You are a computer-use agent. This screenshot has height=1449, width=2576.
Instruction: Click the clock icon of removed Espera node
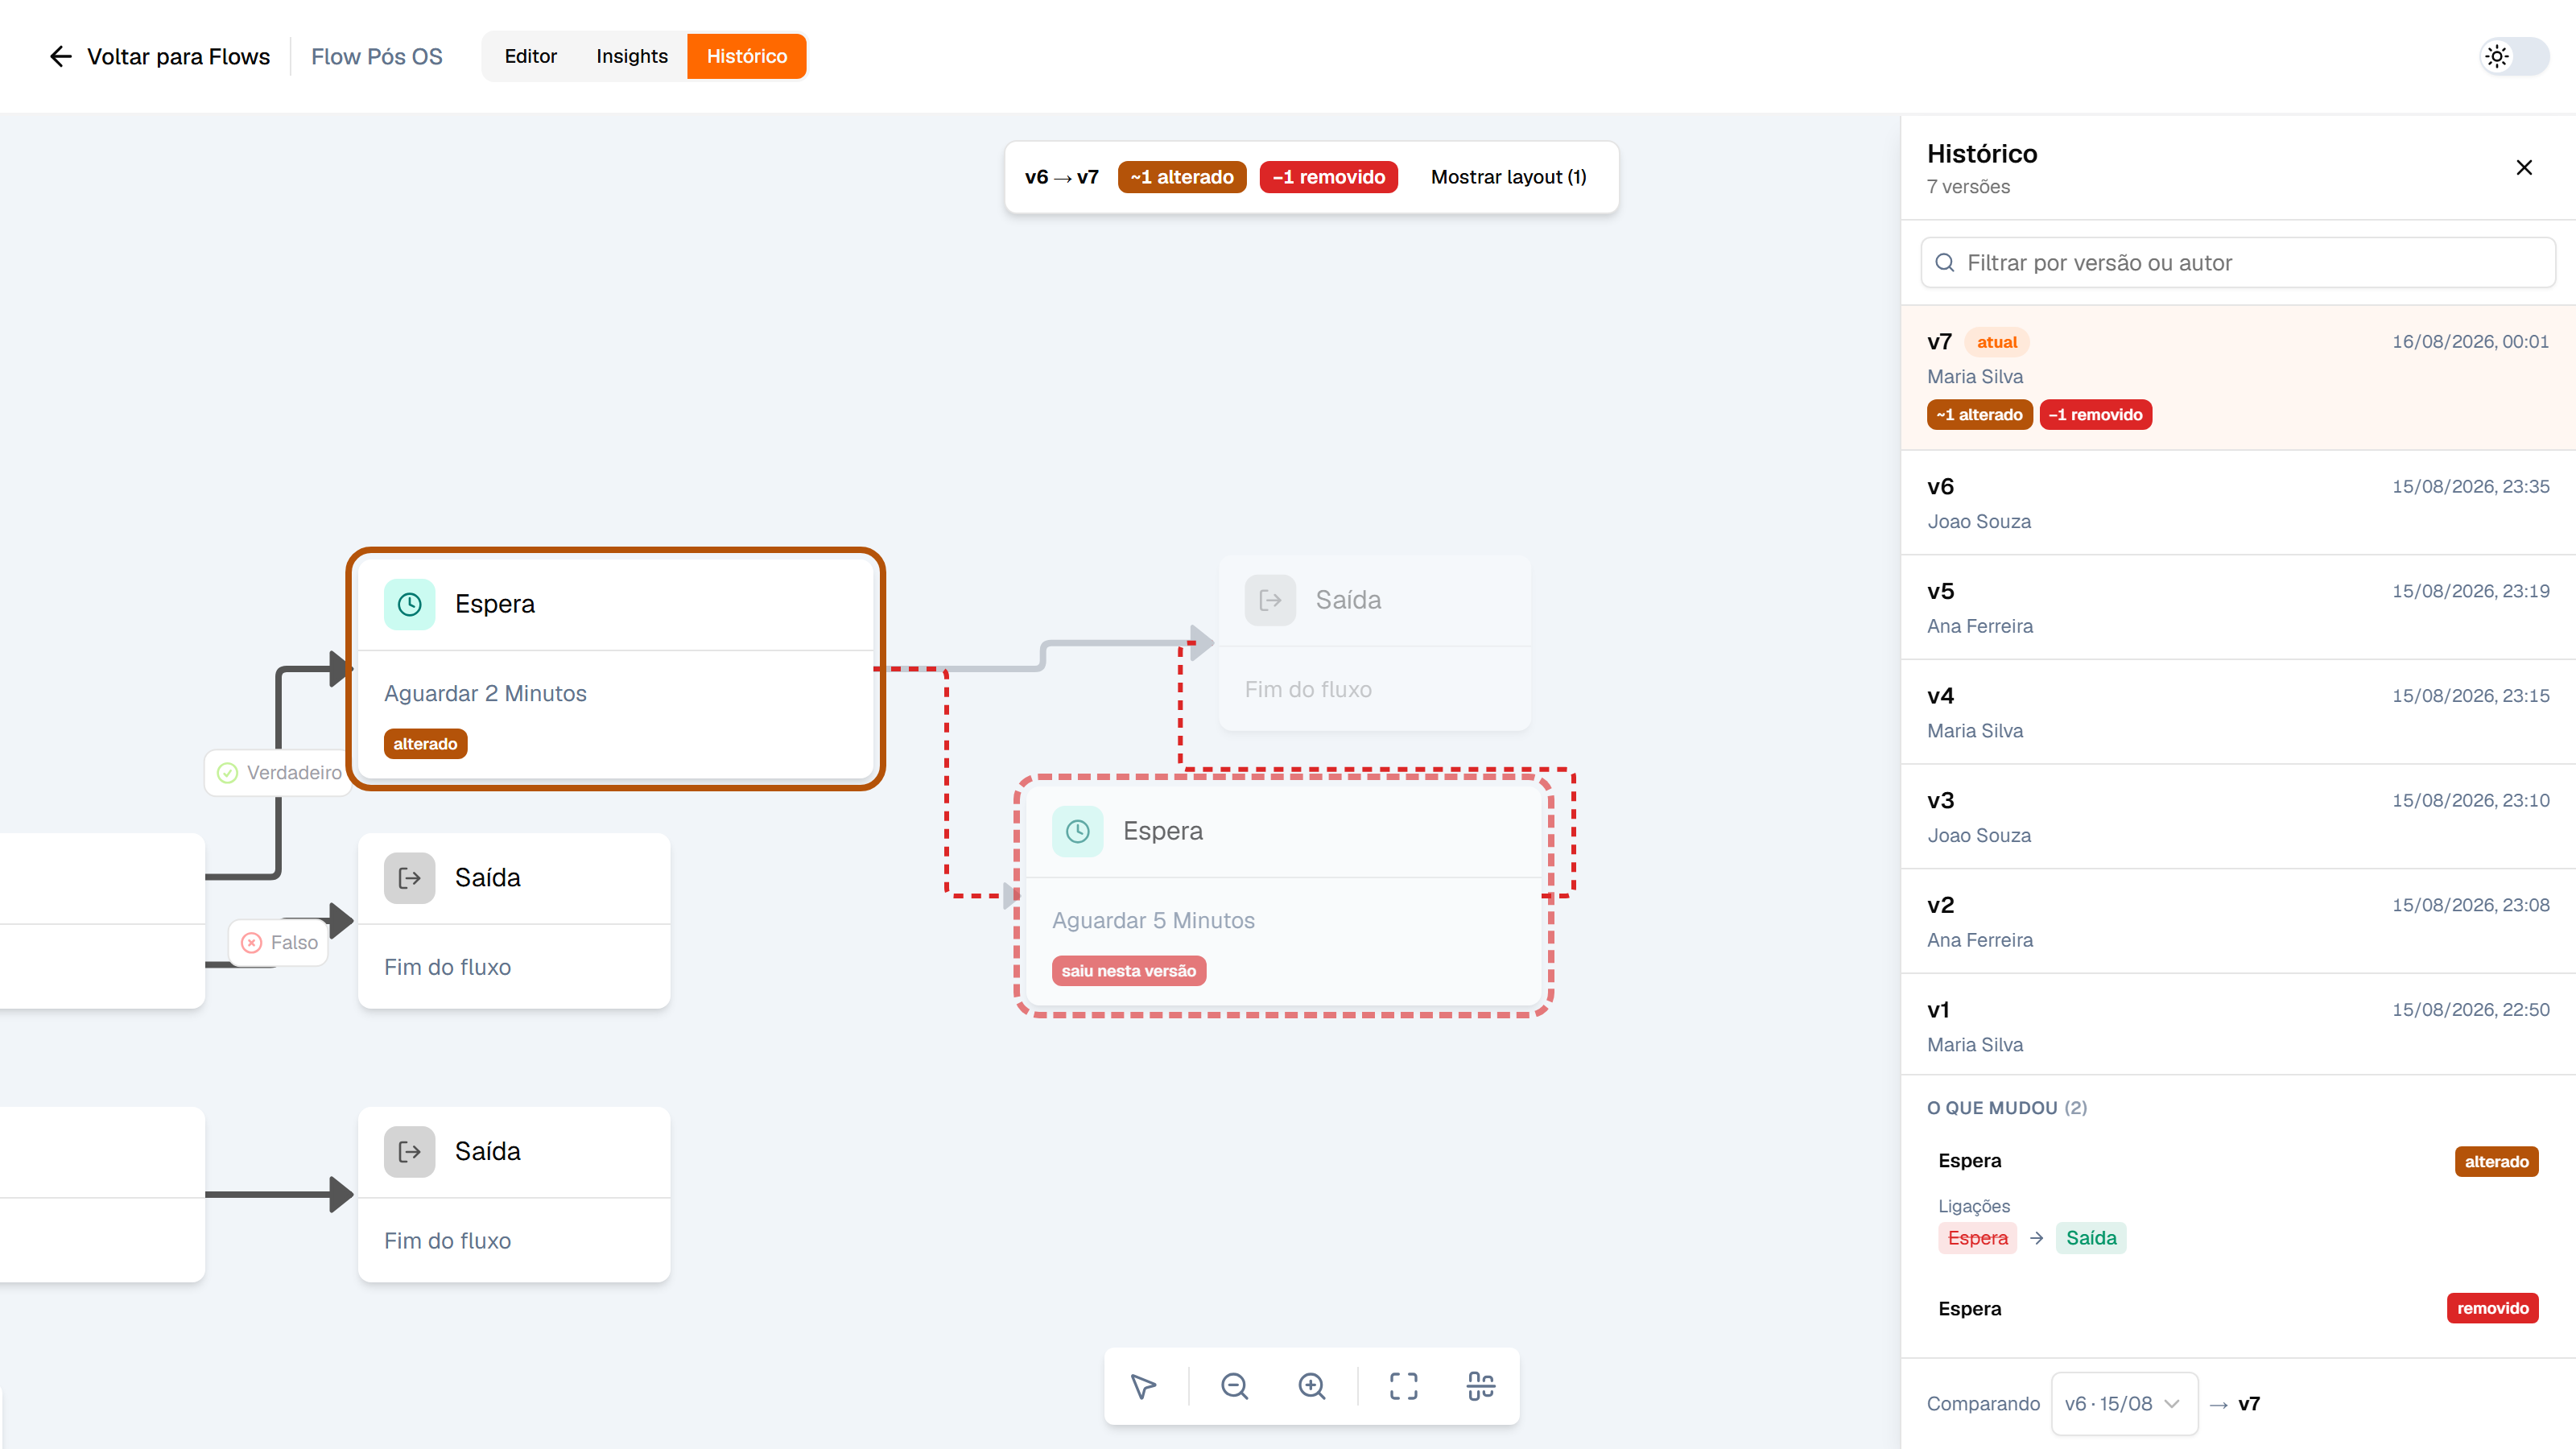click(1078, 831)
